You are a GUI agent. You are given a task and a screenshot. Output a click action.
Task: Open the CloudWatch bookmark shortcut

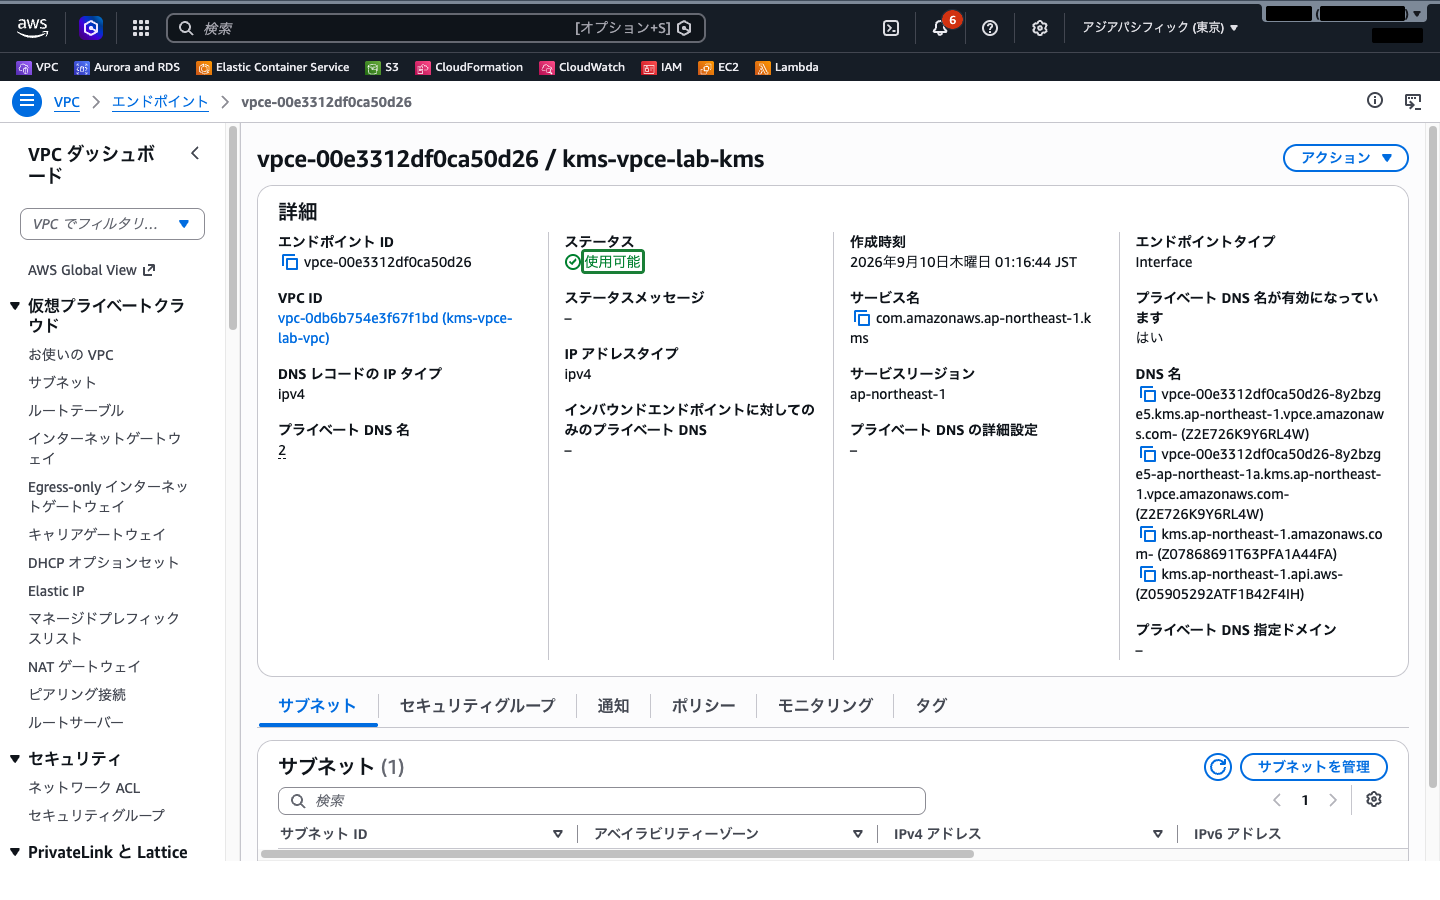pyautogui.click(x=582, y=67)
